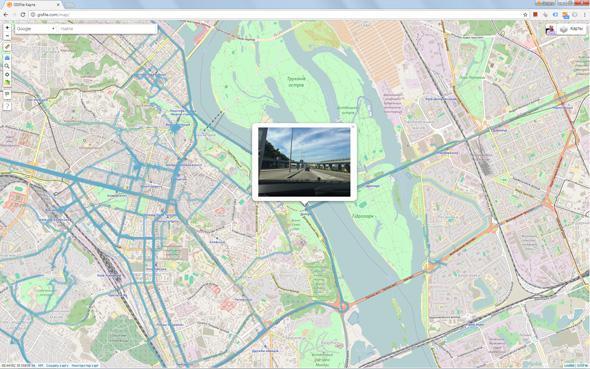Bookmark page with the star icon
Screen dimensions: 590x369
point(525,14)
